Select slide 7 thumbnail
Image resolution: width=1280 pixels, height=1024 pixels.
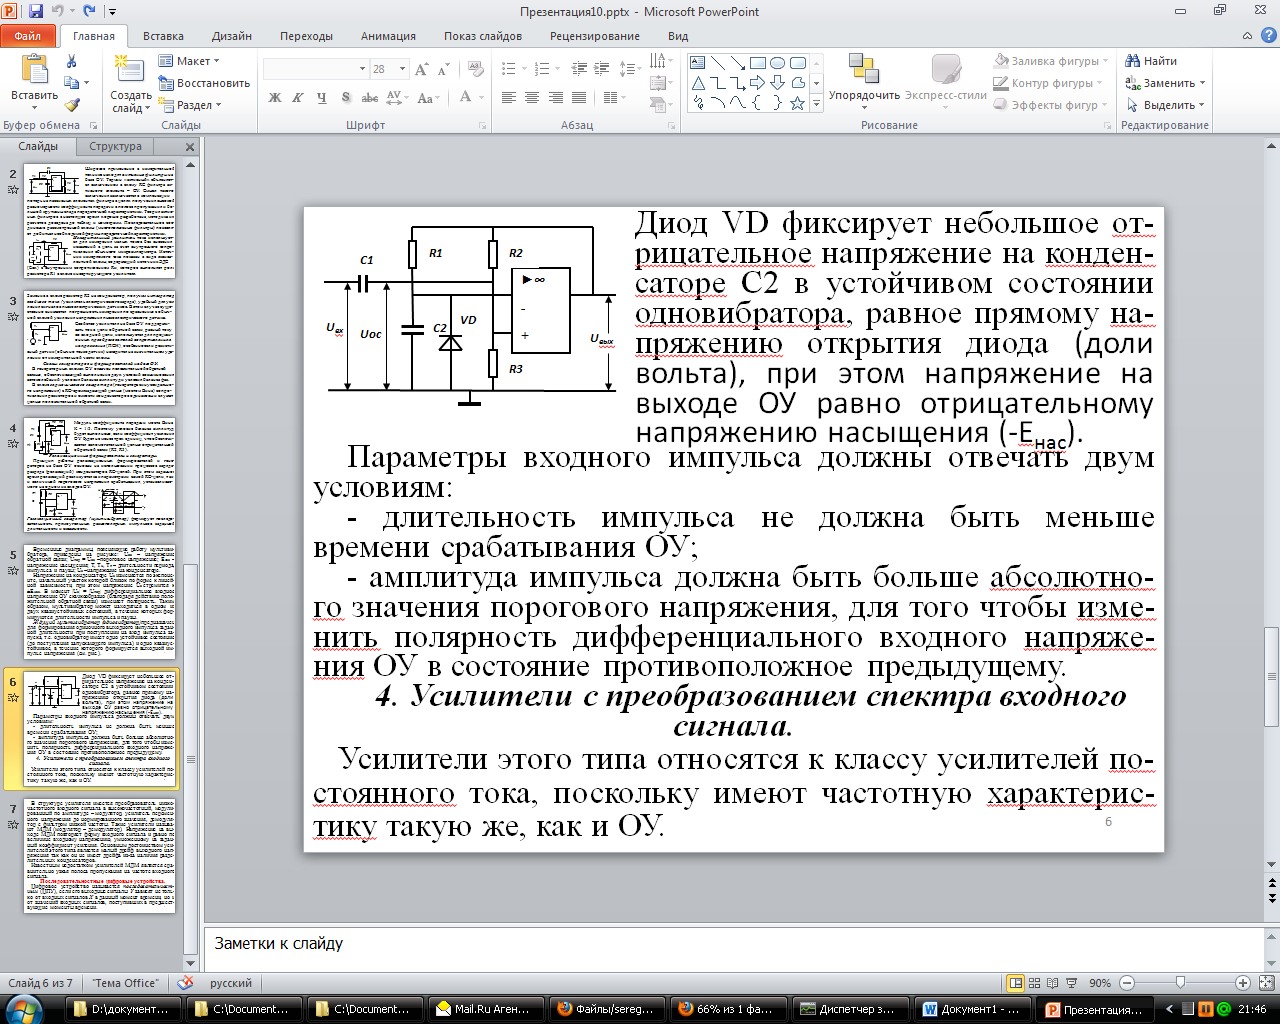point(100,855)
